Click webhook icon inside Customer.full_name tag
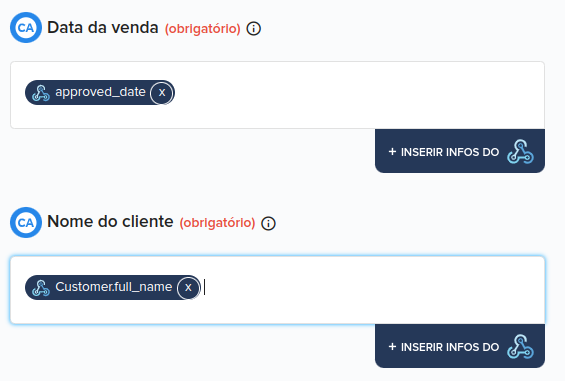Viewport: 565px width, 381px height. click(41, 288)
